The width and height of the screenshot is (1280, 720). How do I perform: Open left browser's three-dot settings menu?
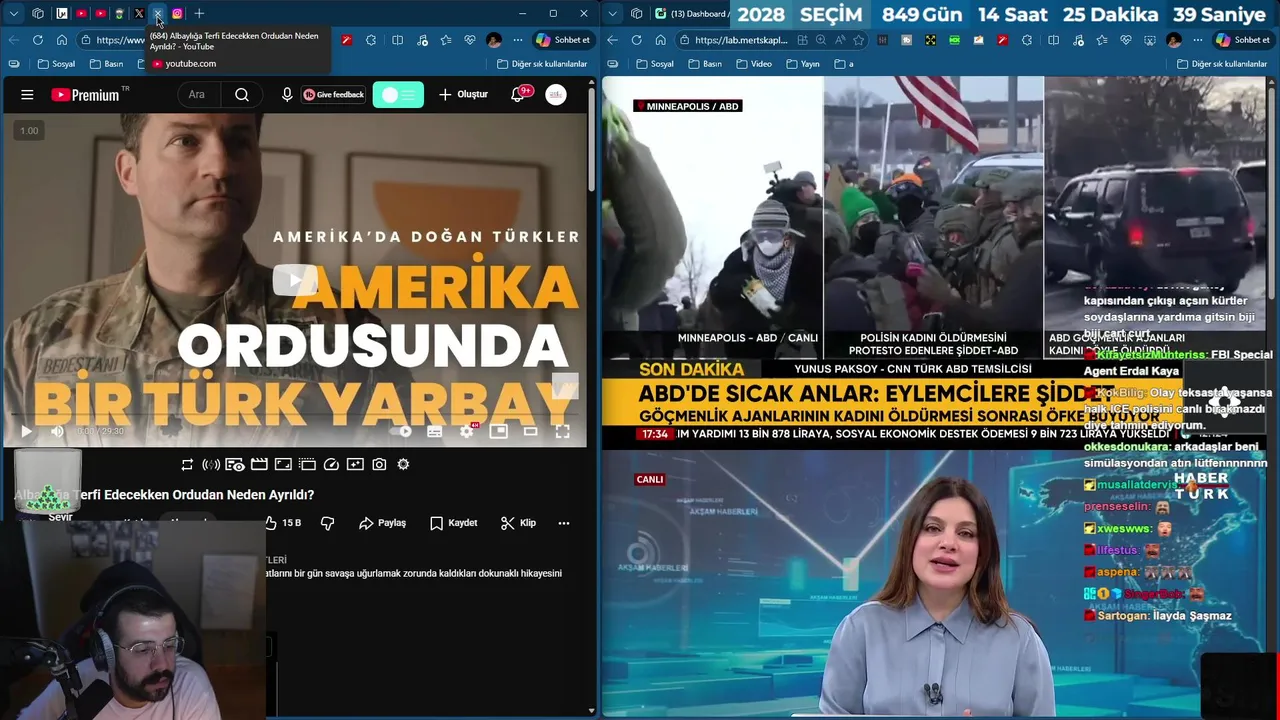tap(517, 40)
